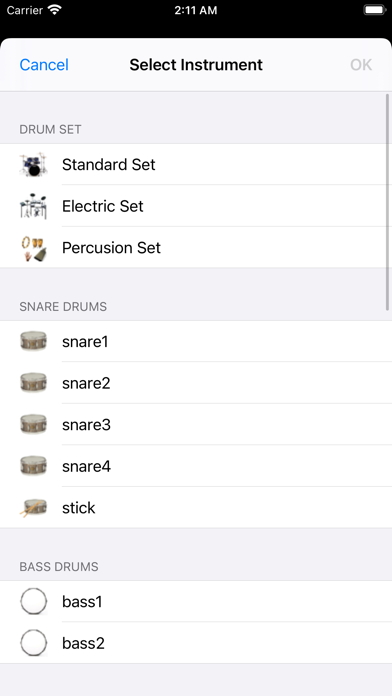
Task: Confirm selection with OK button
Action: (361, 65)
